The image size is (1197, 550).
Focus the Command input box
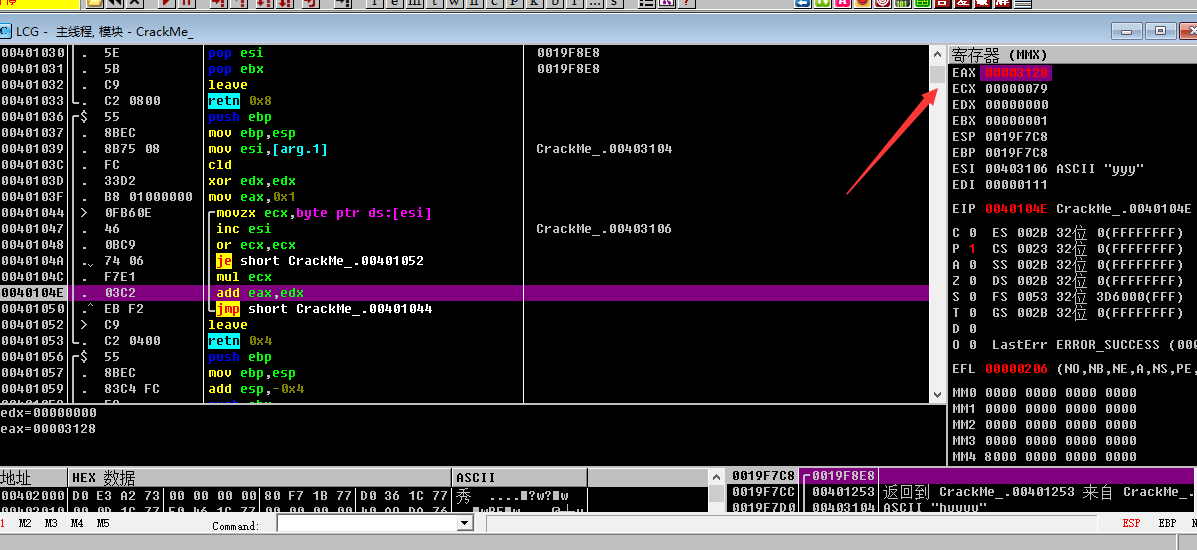pos(367,524)
